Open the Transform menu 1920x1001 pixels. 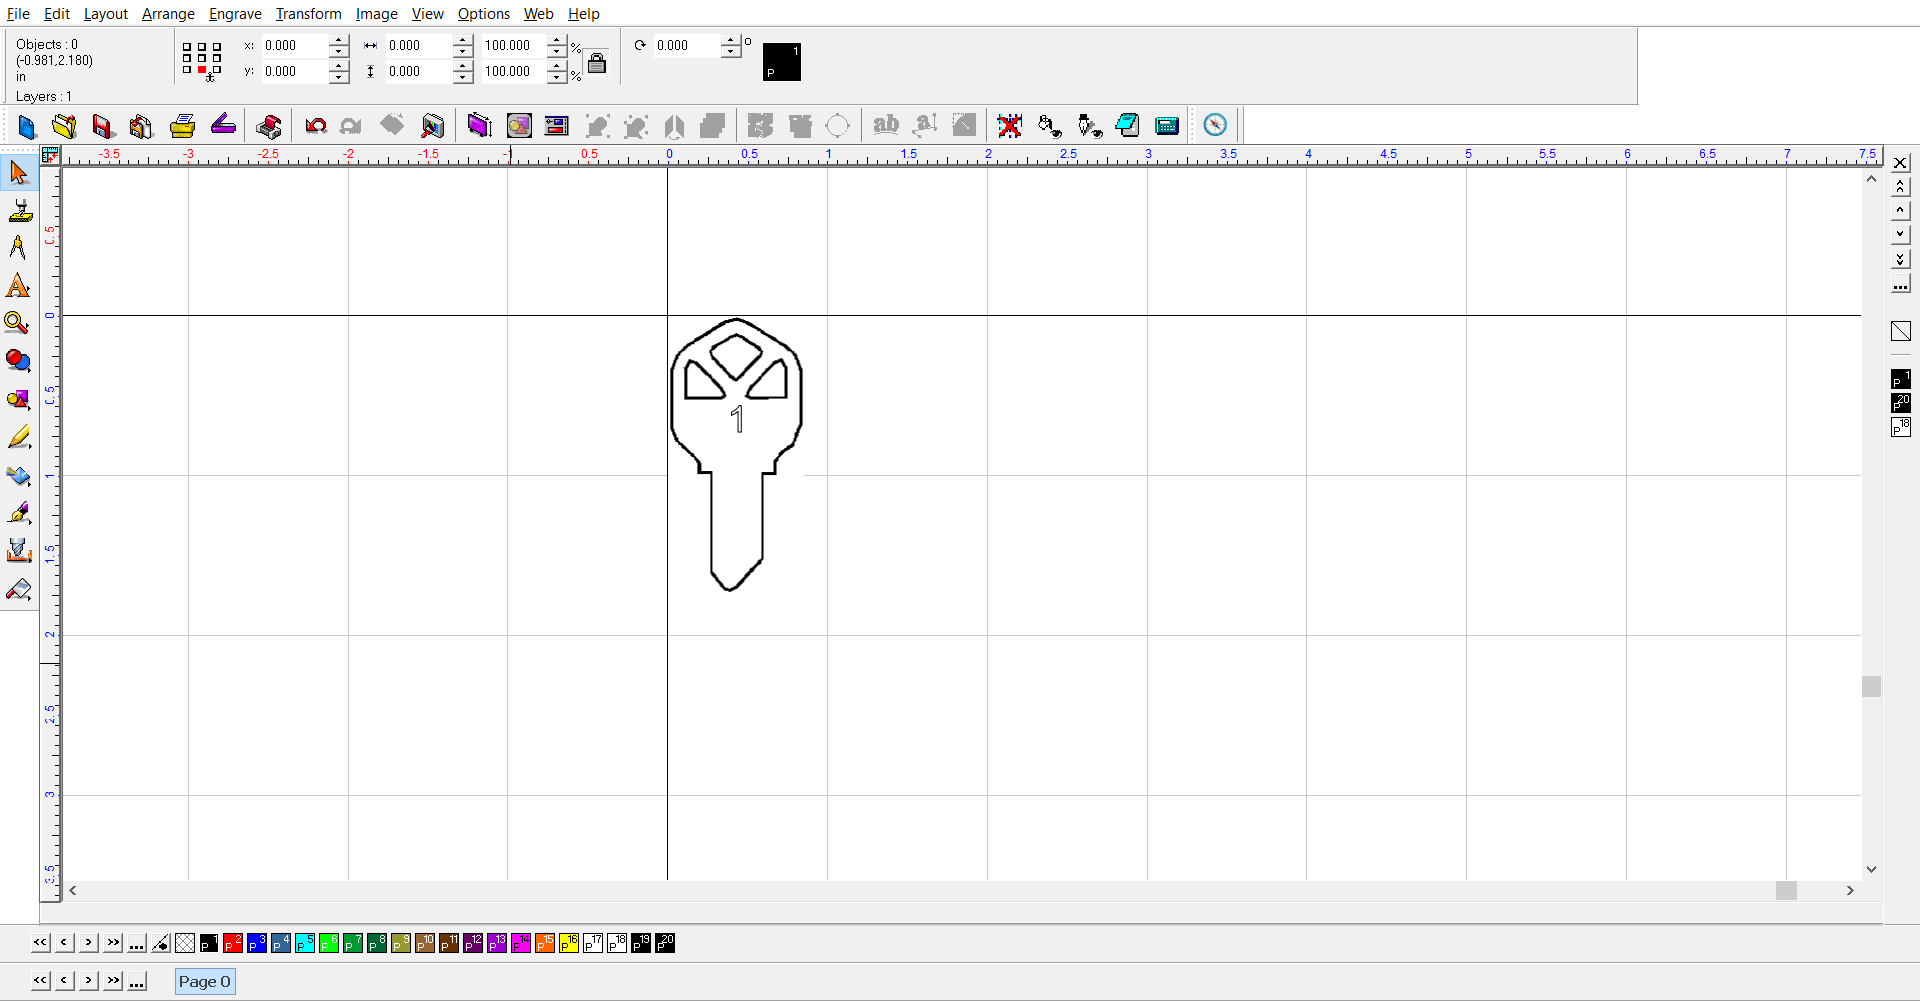click(x=308, y=14)
